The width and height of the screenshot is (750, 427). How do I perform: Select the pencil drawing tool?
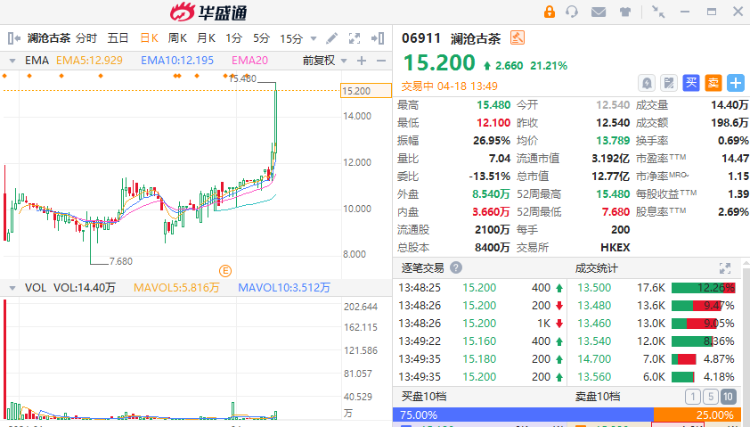[331, 38]
